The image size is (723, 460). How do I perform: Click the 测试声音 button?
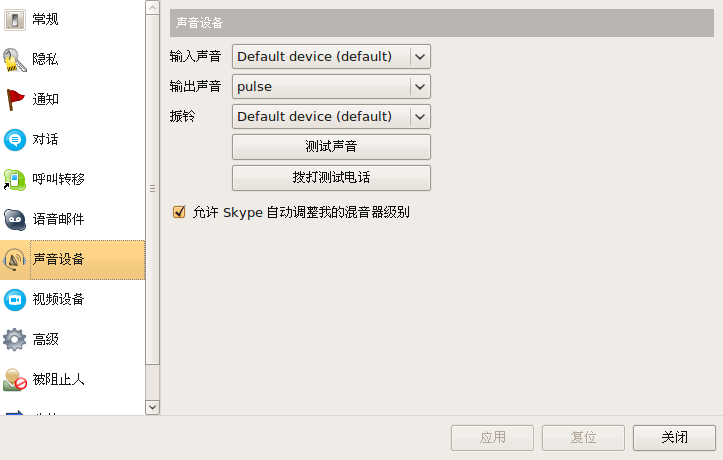(331, 147)
